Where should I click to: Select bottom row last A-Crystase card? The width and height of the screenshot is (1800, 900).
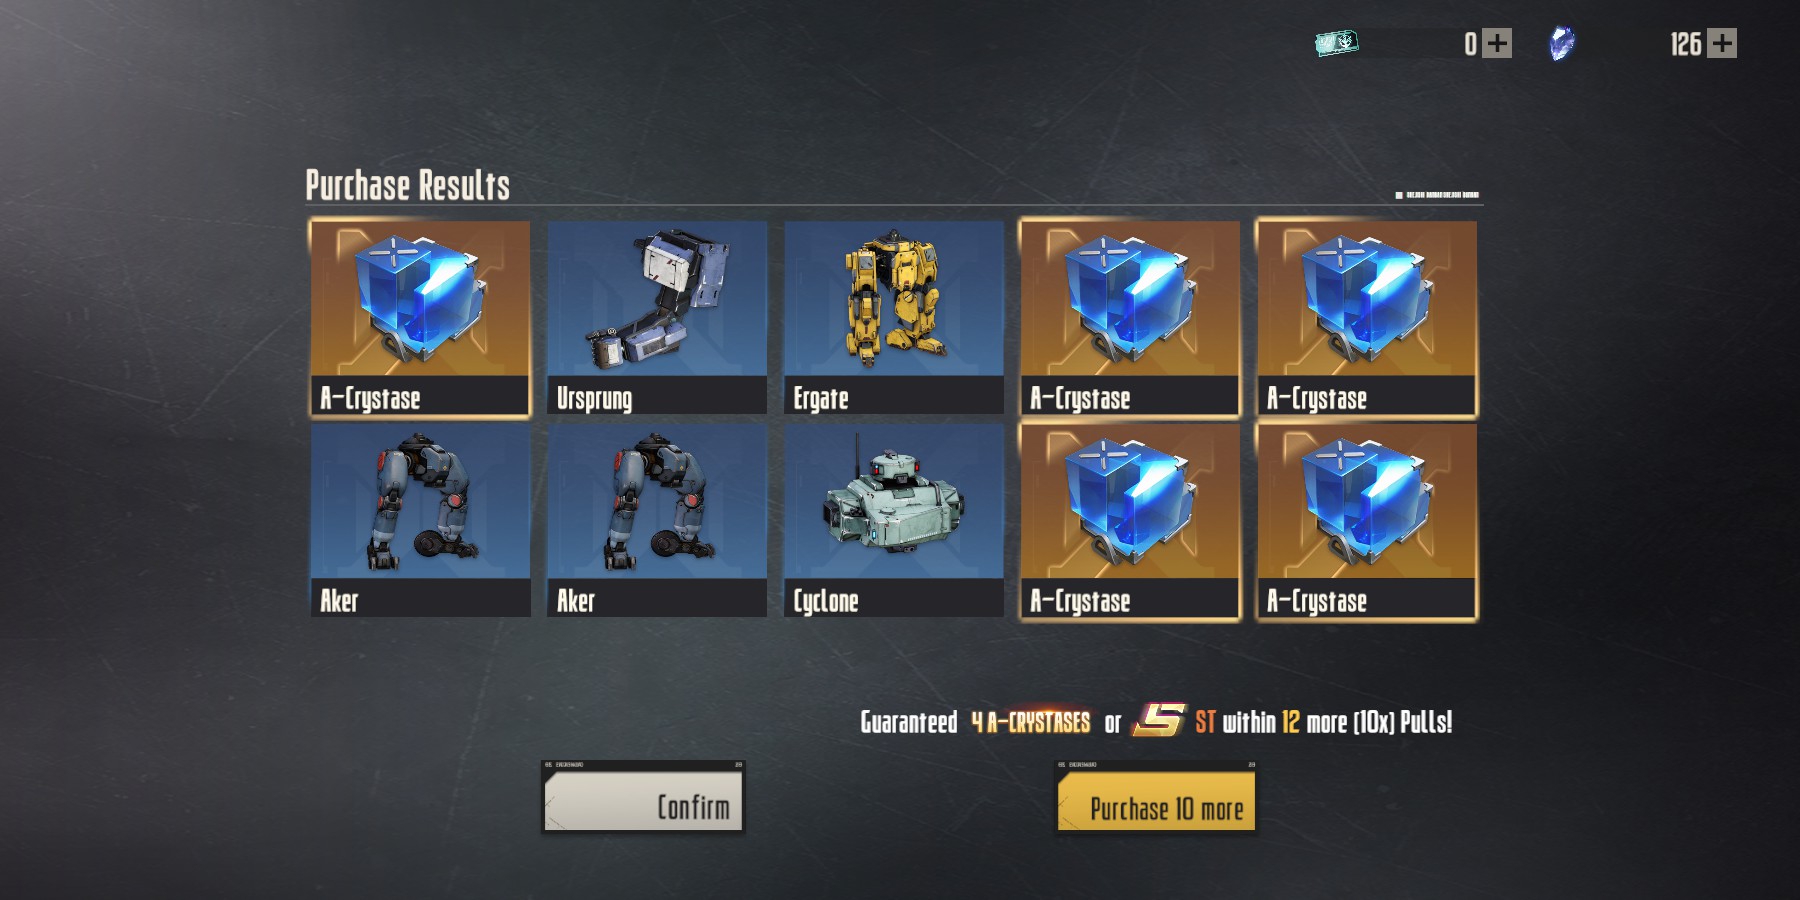click(1367, 521)
